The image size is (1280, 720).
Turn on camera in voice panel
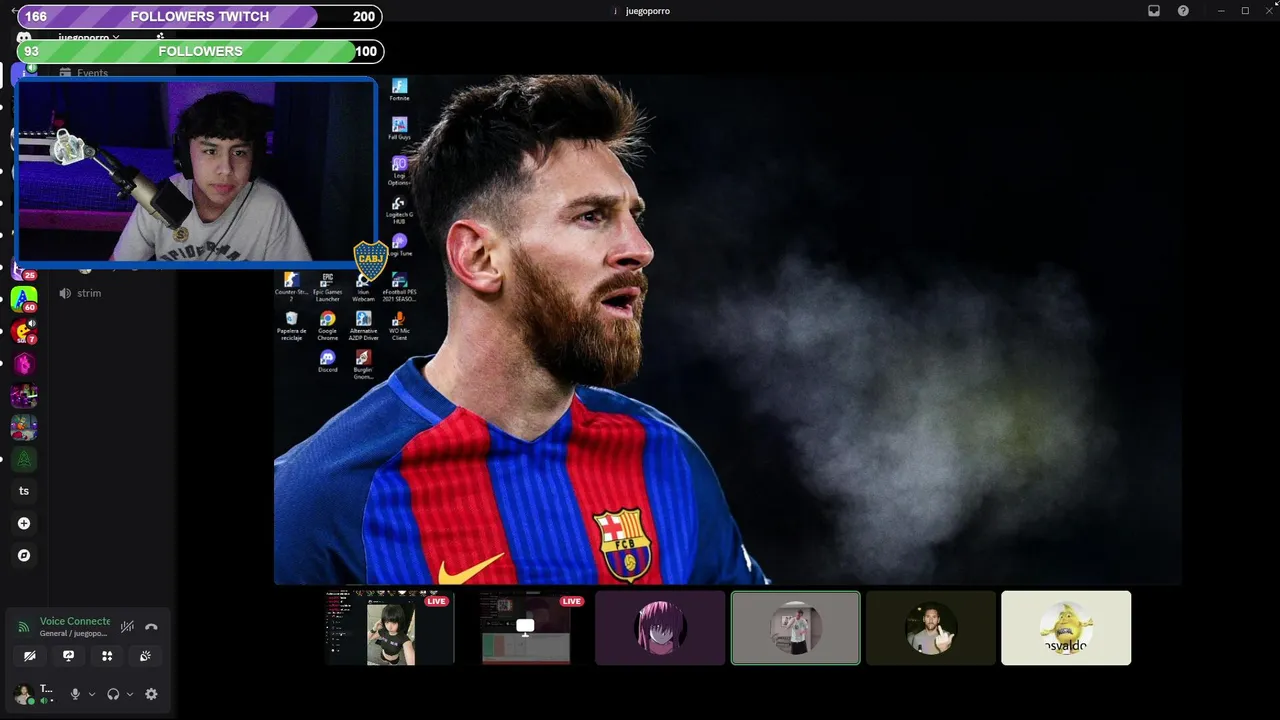(30, 656)
